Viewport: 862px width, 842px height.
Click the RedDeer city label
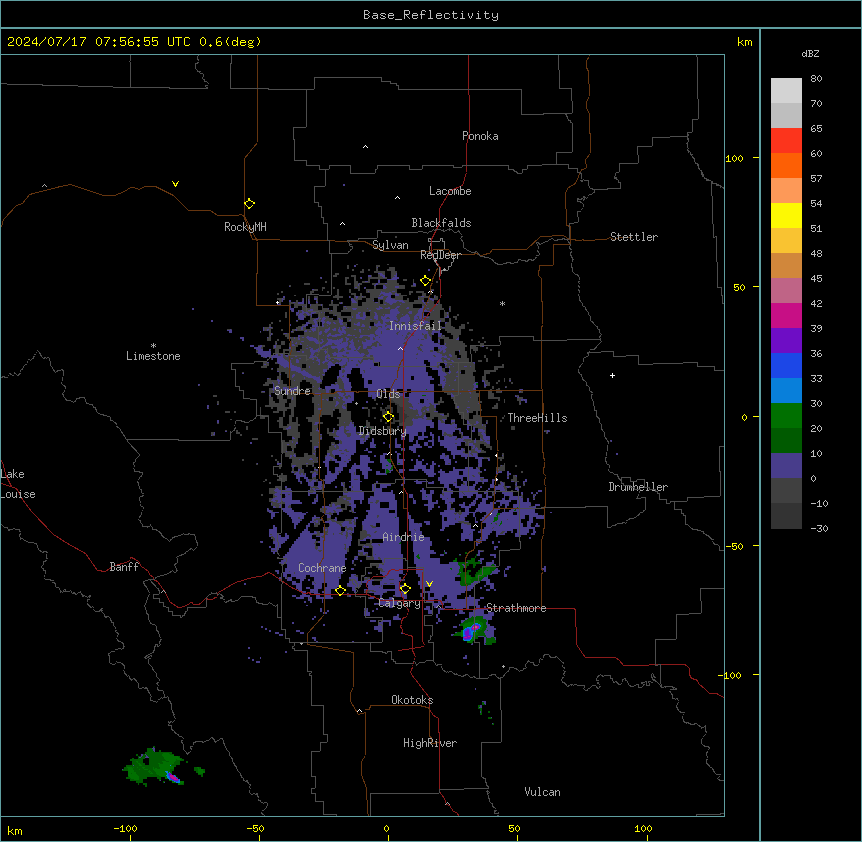tap(440, 255)
